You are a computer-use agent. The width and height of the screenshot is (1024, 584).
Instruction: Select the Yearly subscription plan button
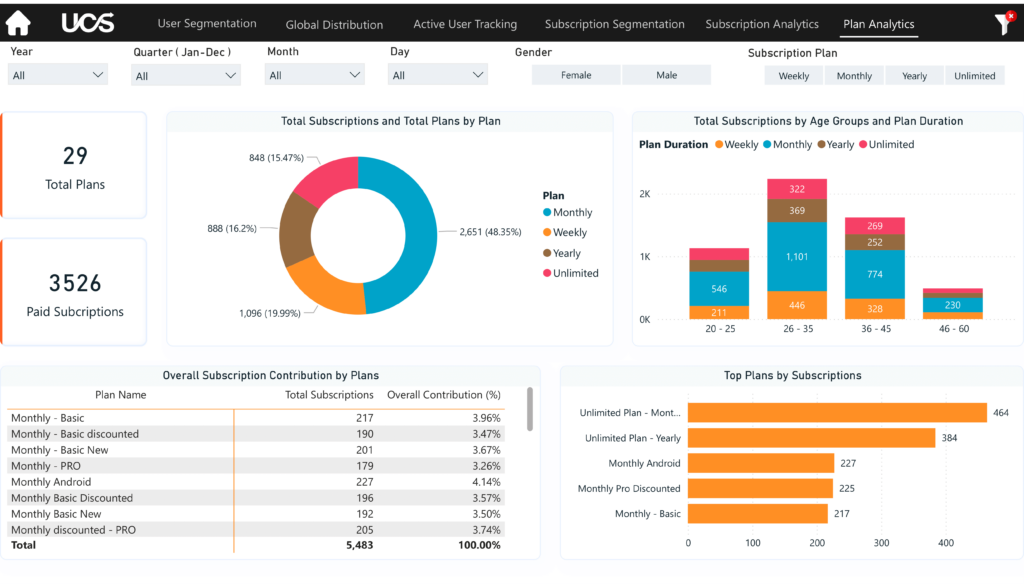click(x=914, y=76)
